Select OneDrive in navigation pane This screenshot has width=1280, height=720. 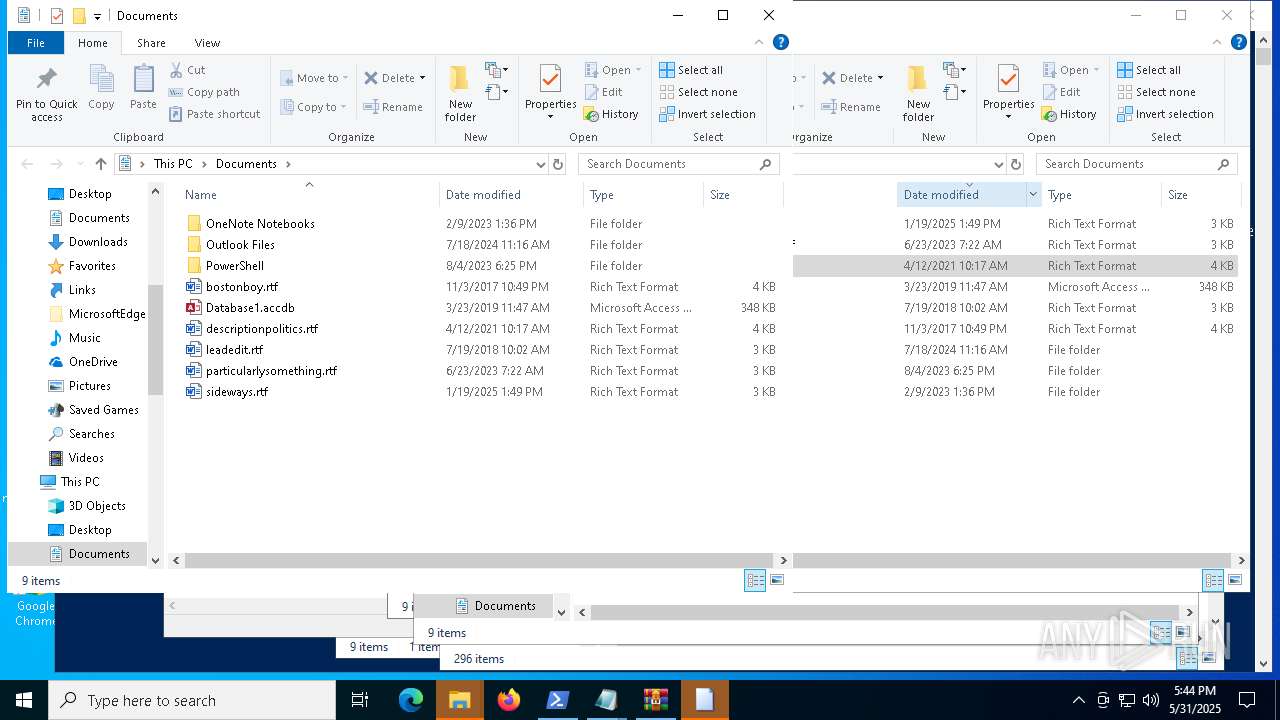93,362
